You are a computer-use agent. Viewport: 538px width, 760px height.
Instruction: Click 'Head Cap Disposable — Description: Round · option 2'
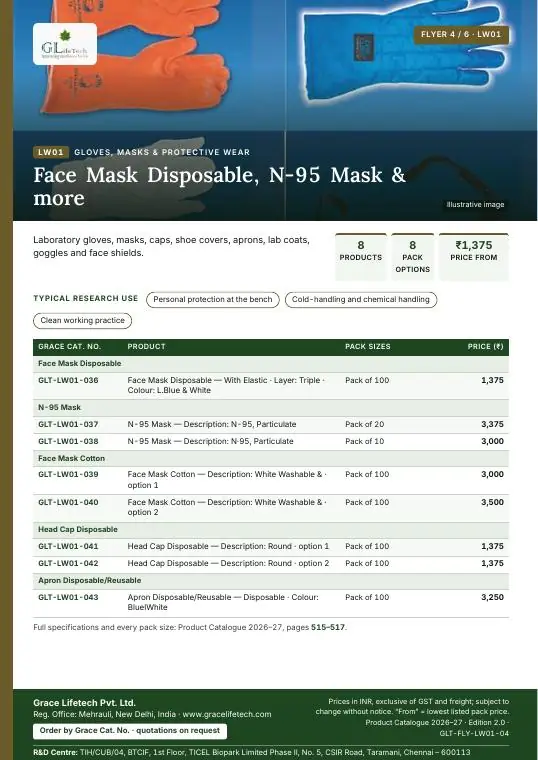pyautogui.click(x=228, y=564)
